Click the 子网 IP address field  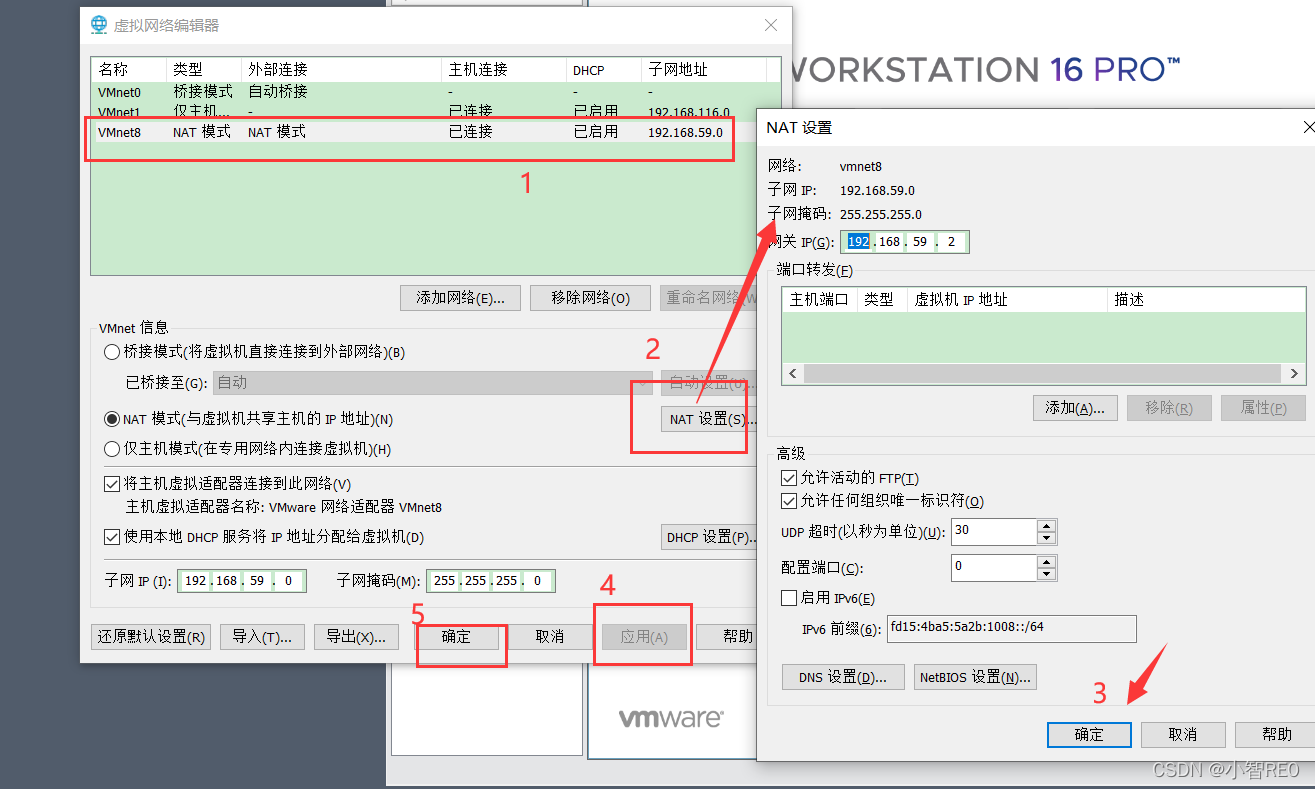[x=241, y=581]
